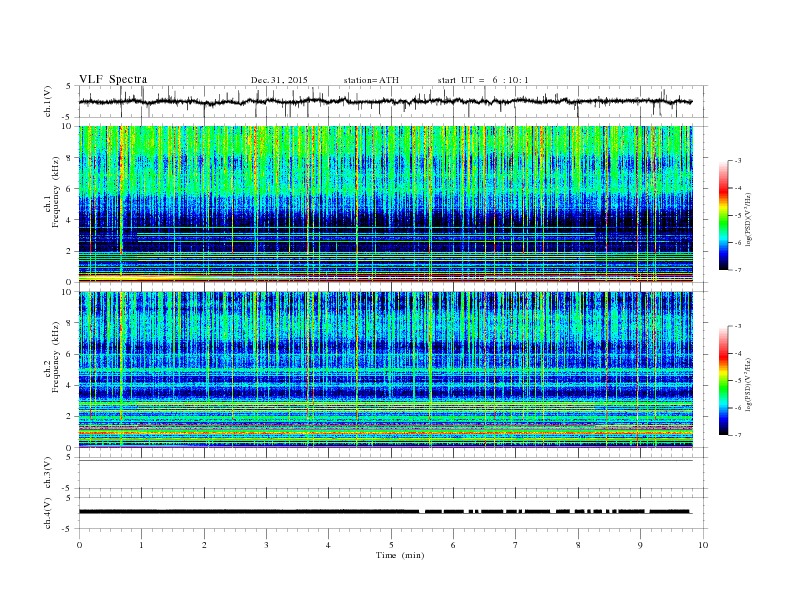792x612 pixels.
Task: Click the '-7' tick on ch.1 colorbar
Action: click(x=737, y=270)
